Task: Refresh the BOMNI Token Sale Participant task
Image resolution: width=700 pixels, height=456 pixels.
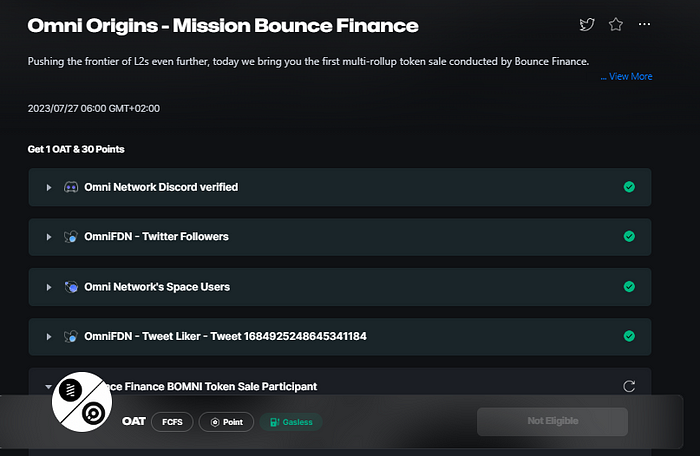Action: (629, 386)
